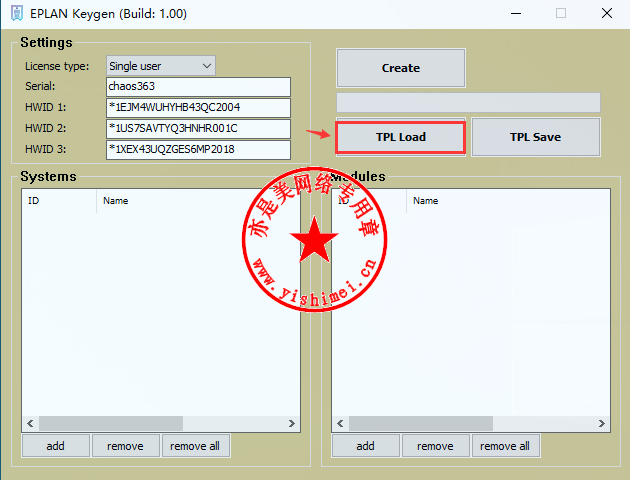The image size is (630, 480).
Task: Click Systems list left scroll arrow
Action: point(30,423)
